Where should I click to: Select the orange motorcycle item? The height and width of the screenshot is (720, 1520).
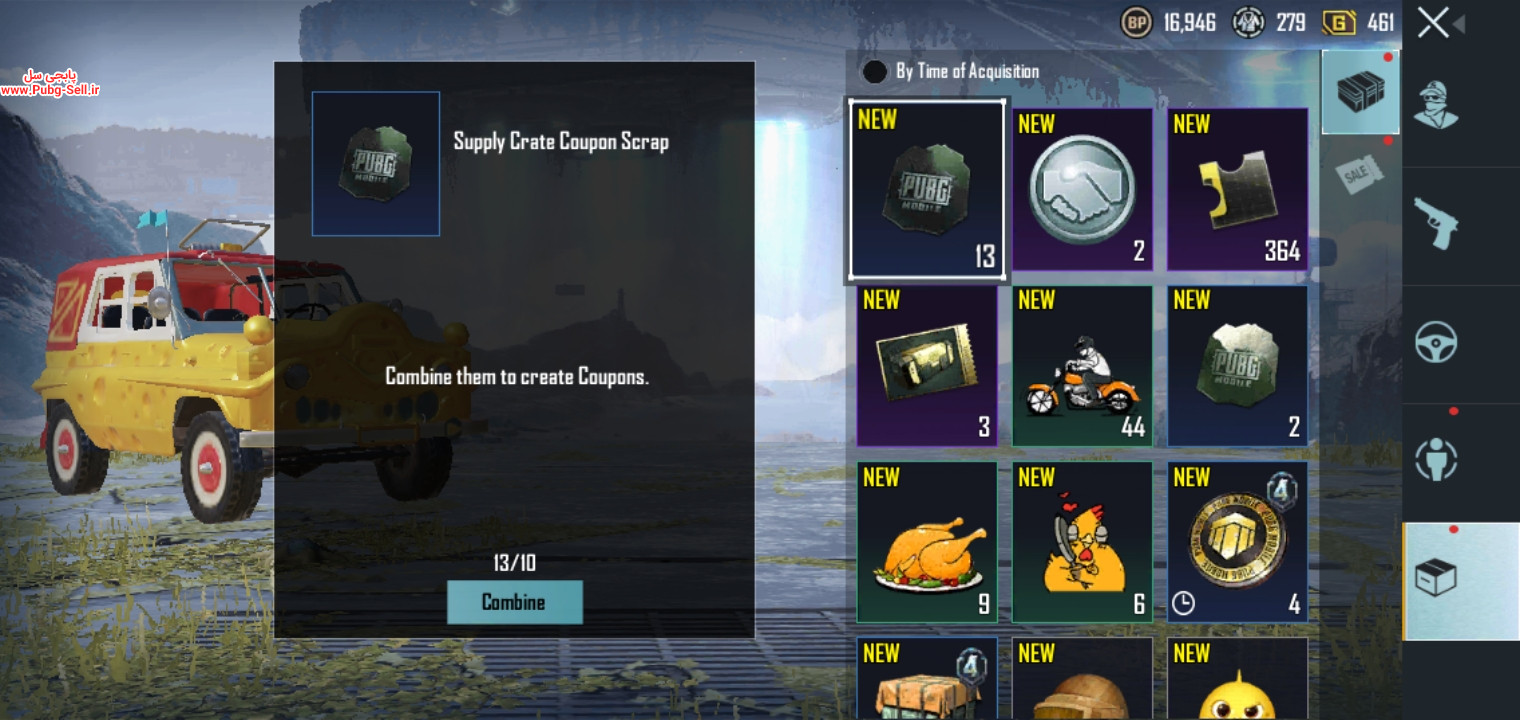coord(1082,366)
